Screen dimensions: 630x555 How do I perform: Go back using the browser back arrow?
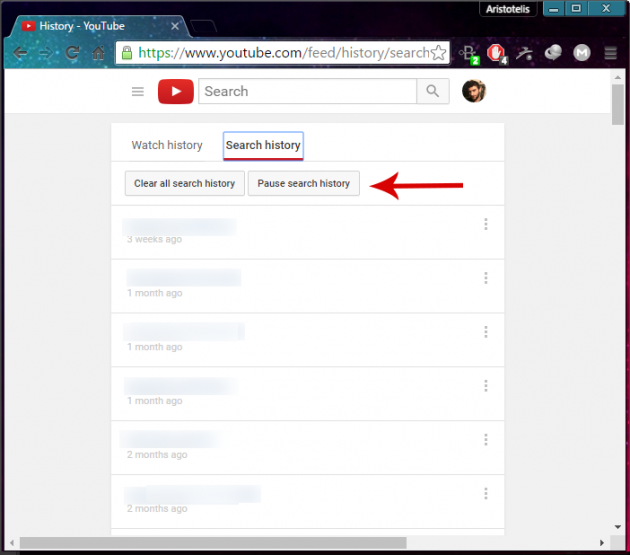click(20, 53)
